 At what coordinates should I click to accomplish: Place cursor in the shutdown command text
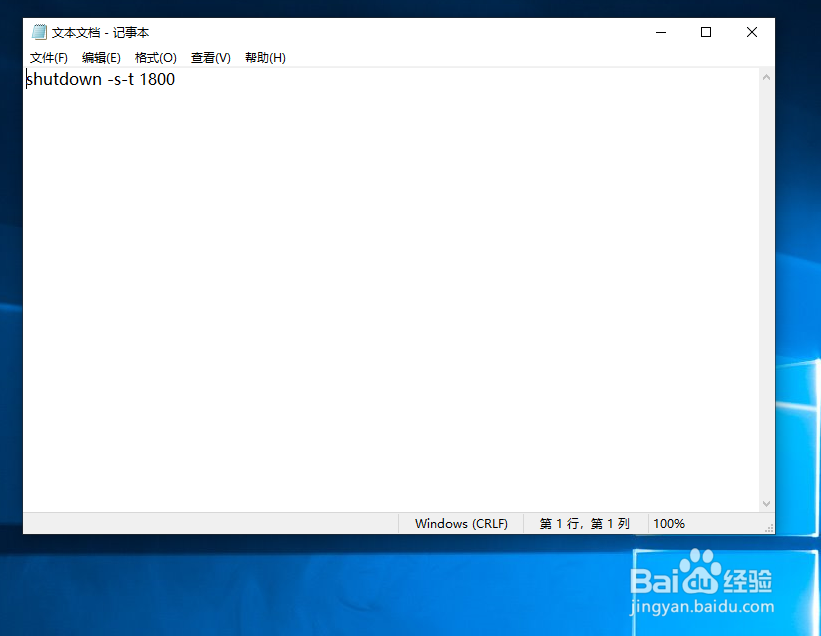coord(100,79)
